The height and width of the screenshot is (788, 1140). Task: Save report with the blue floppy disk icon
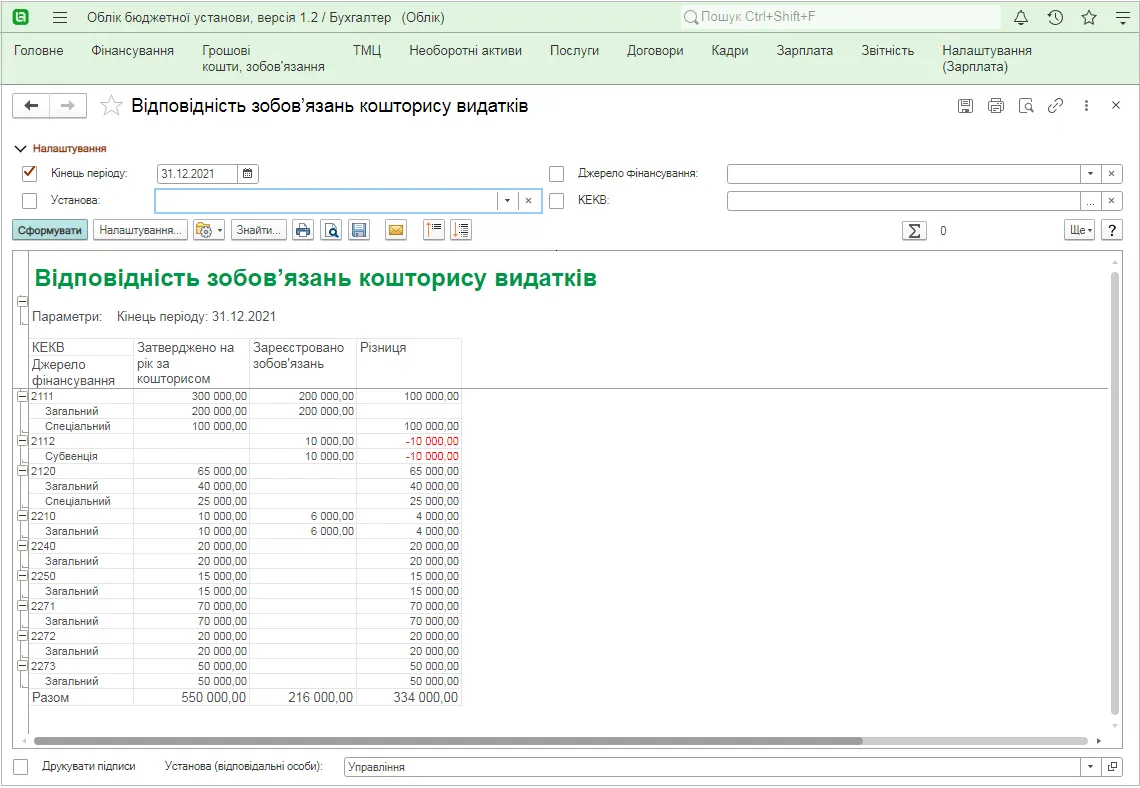pyautogui.click(x=359, y=230)
